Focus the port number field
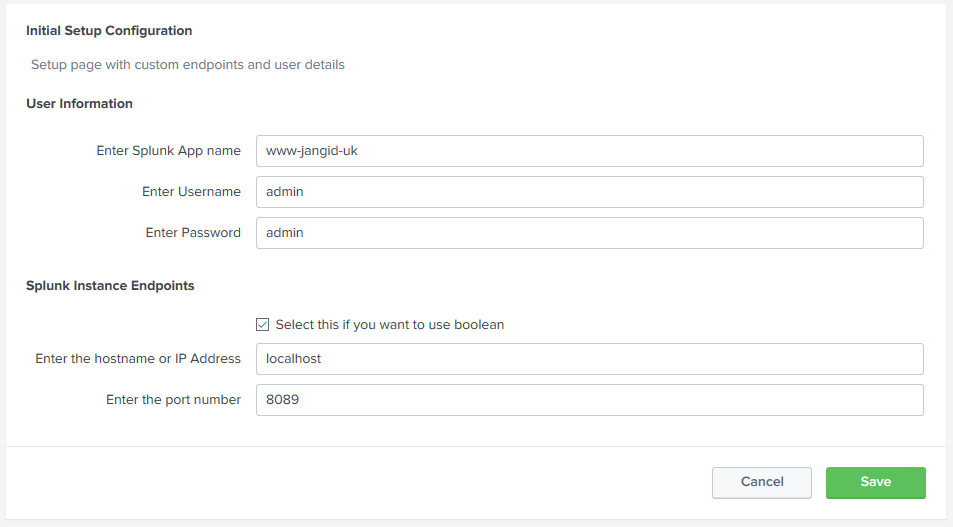 click(590, 400)
